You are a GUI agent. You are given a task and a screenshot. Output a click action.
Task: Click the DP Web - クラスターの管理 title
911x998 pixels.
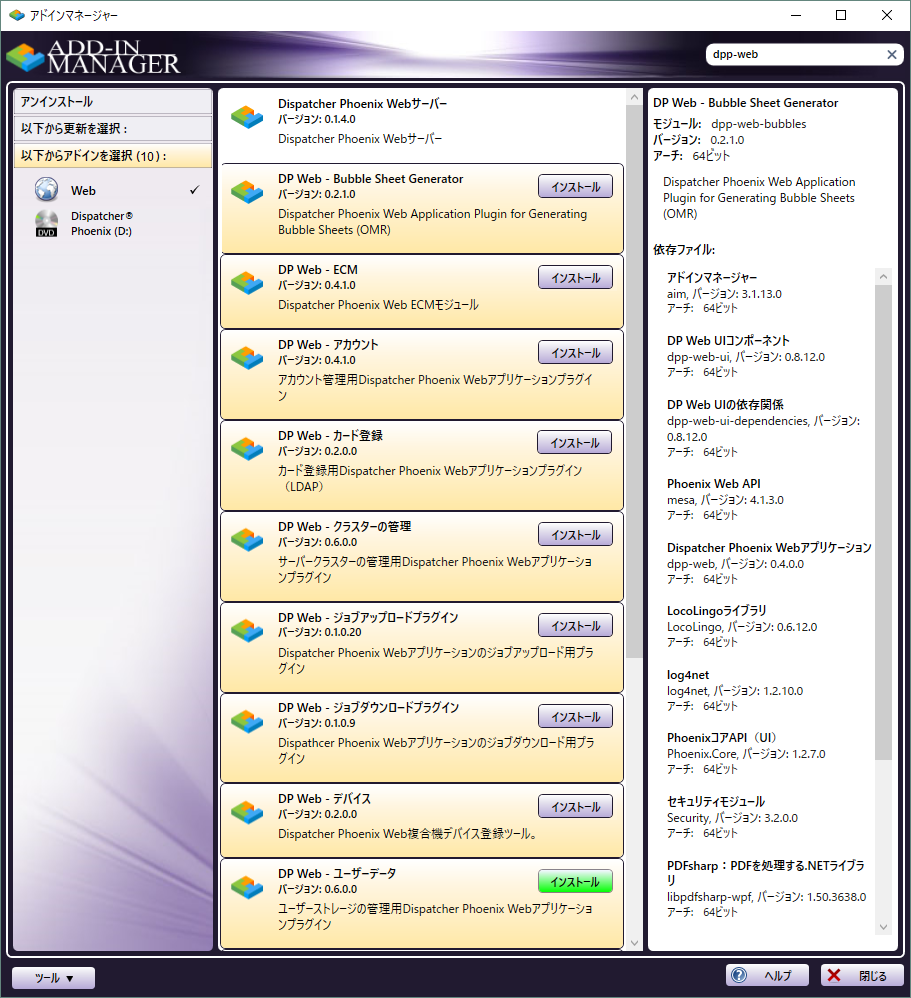(344, 527)
